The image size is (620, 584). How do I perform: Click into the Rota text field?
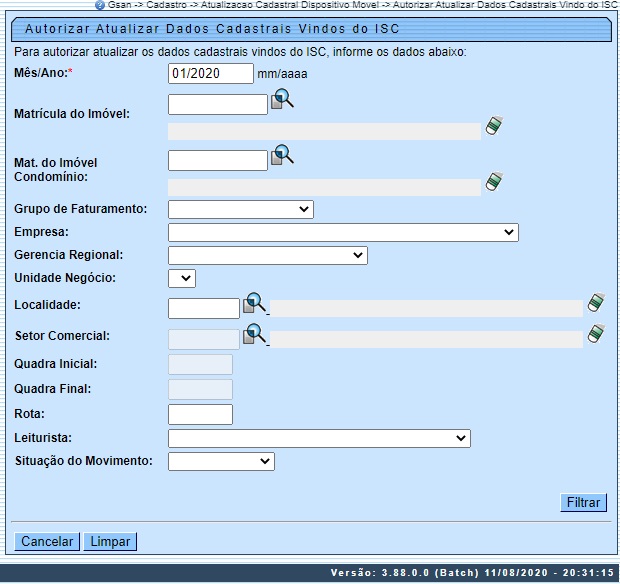(200, 414)
